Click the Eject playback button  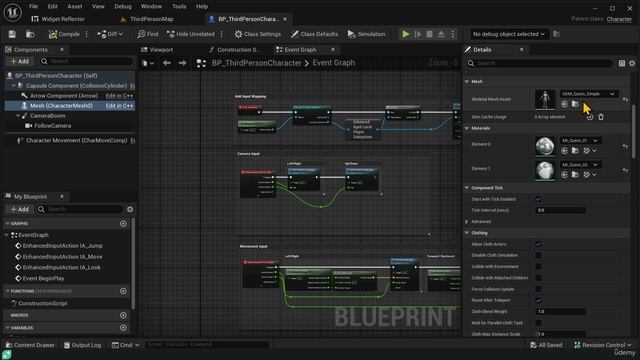(441, 34)
